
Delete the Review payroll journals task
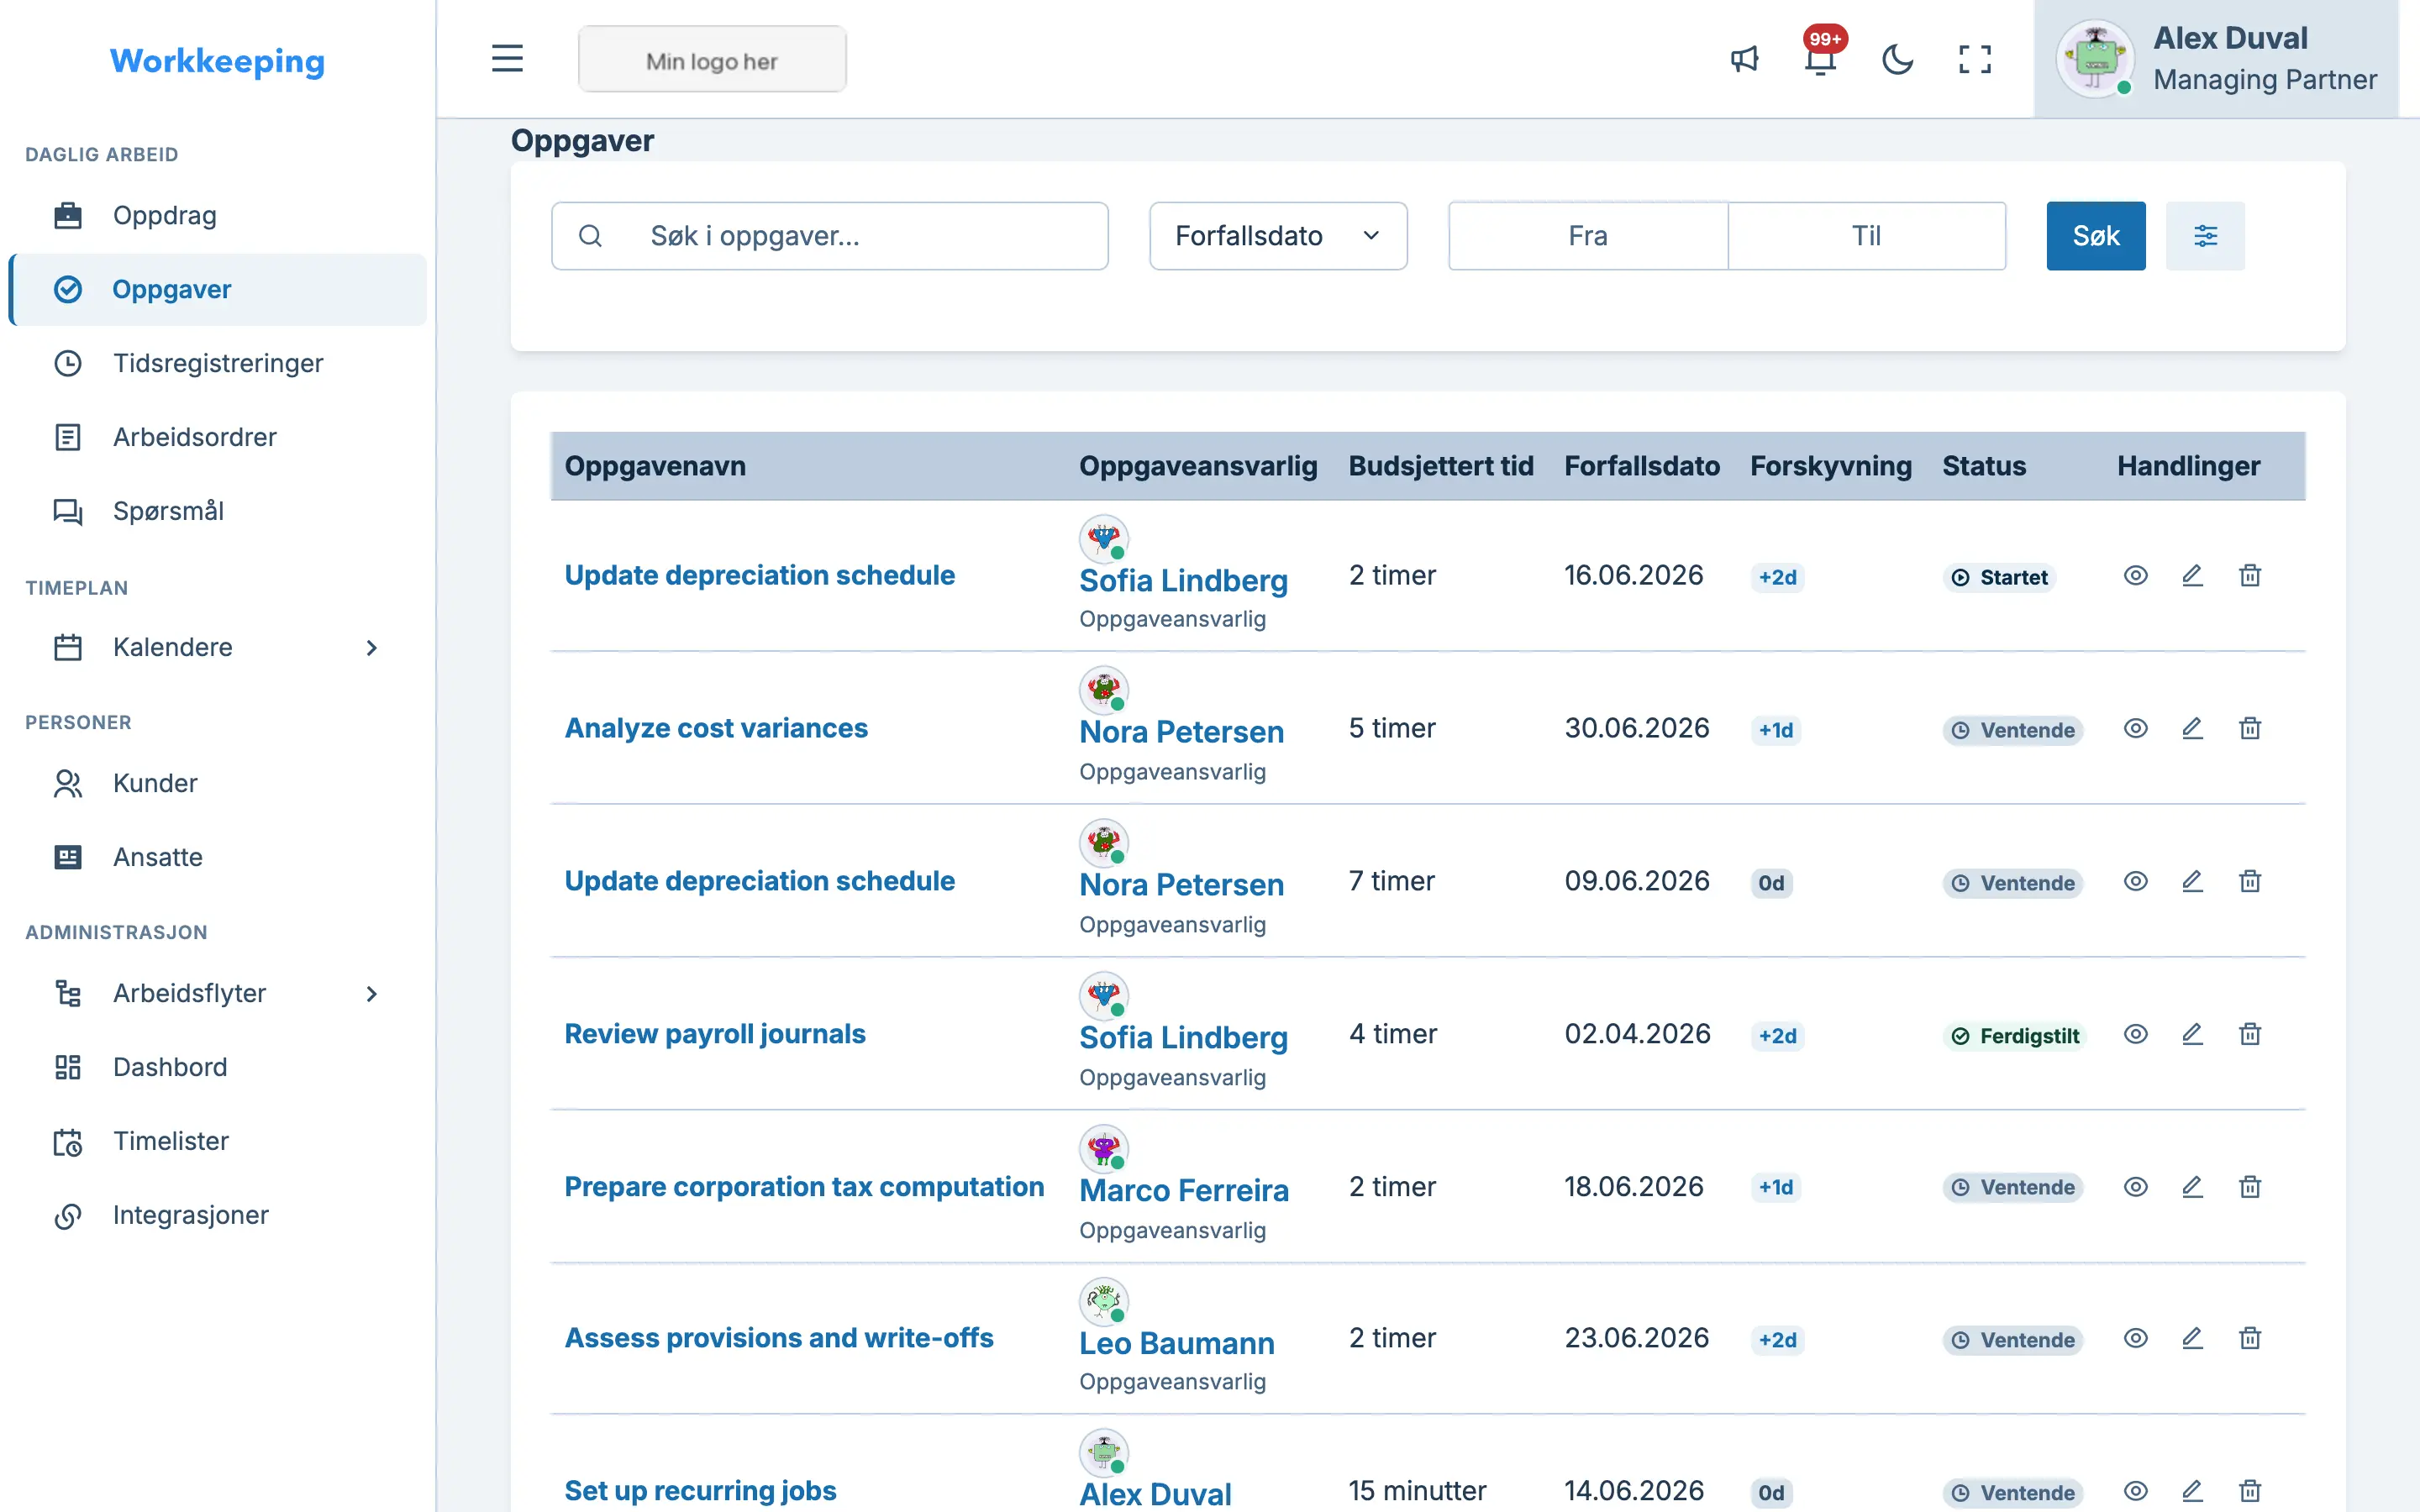point(2250,1034)
